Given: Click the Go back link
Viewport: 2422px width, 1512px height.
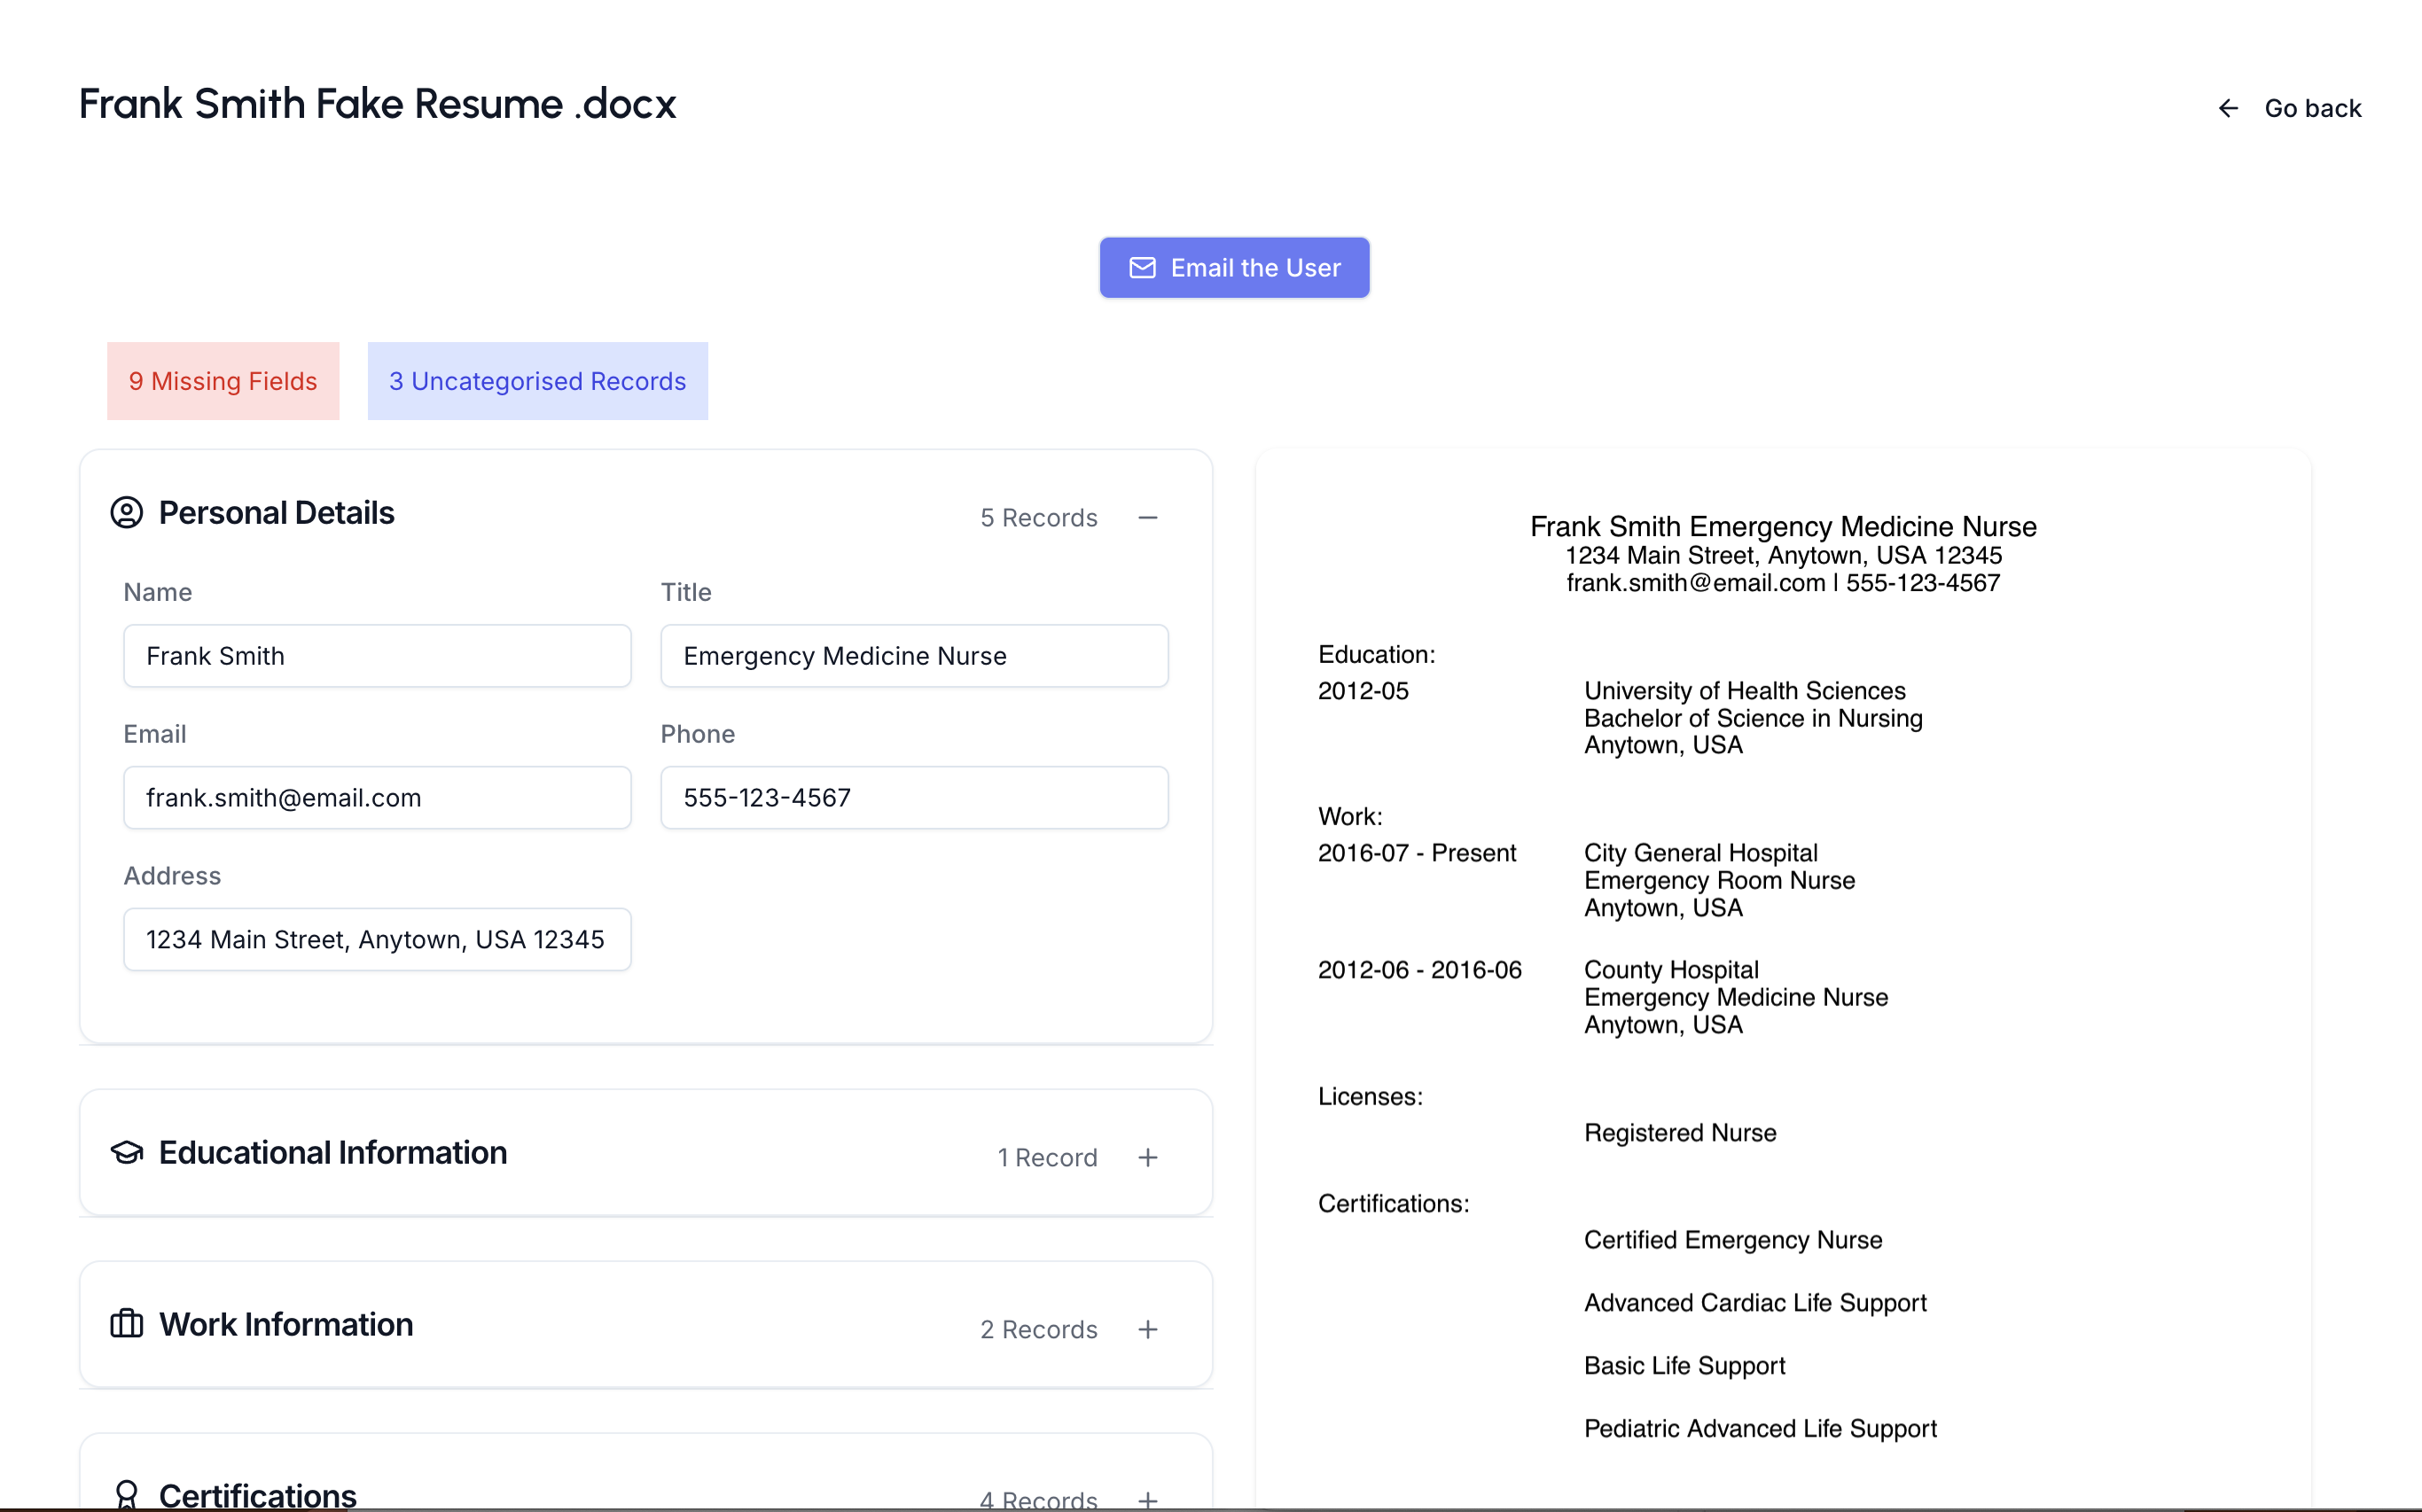Looking at the screenshot, I should click(2289, 108).
